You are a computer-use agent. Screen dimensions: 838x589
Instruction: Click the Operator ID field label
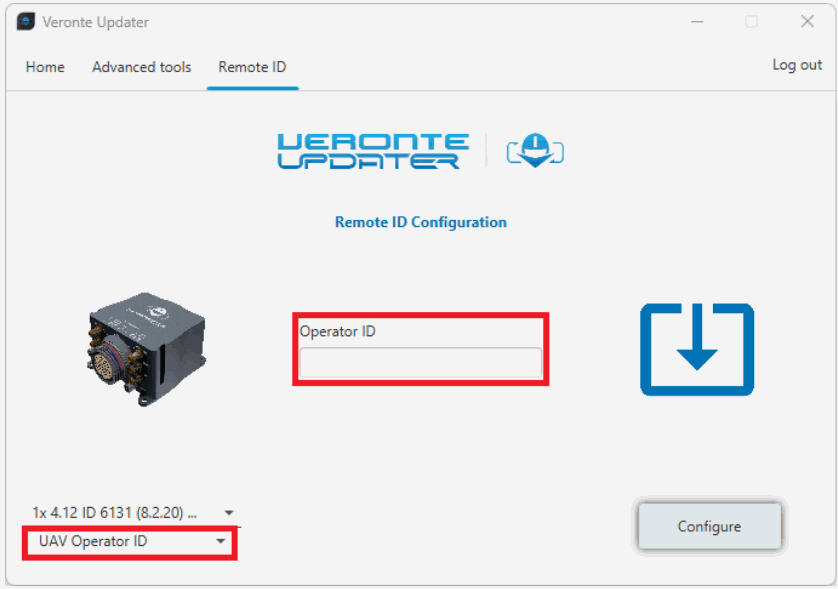pyautogui.click(x=337, y=331)
